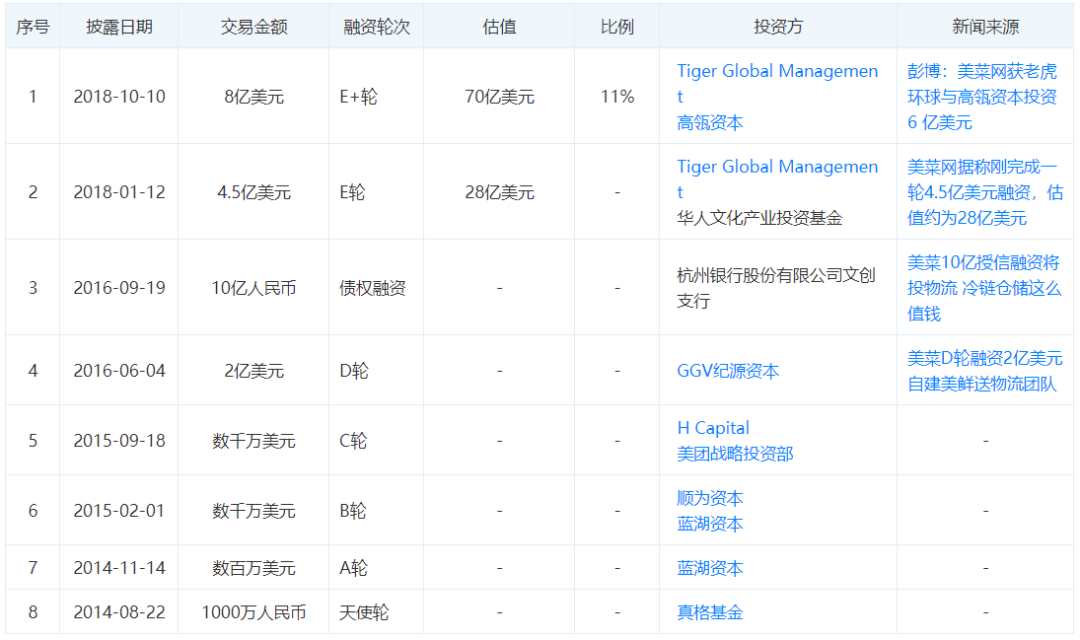Click the 披露日期 column header
The image size is (1080, 640).
click(119, 27)
